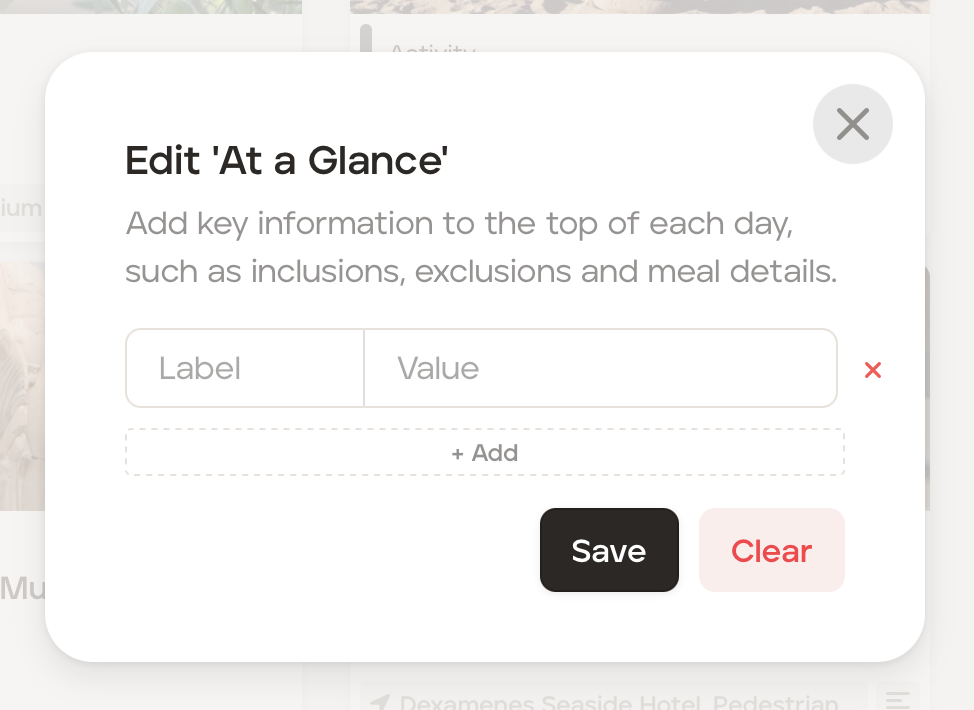Remove the Label/Value row with red X
Viewport: 974px width, 710px height.
tap(872, 370)
